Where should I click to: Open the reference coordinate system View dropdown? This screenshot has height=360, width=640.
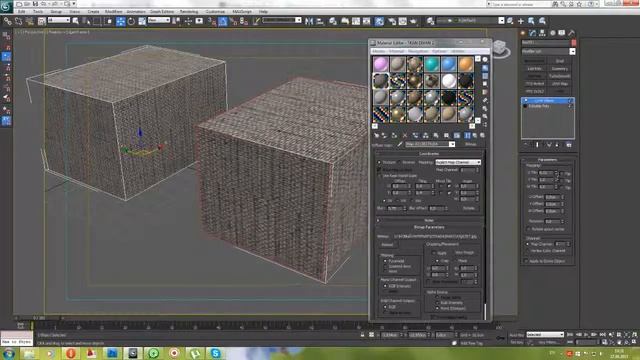click(159, 20)
